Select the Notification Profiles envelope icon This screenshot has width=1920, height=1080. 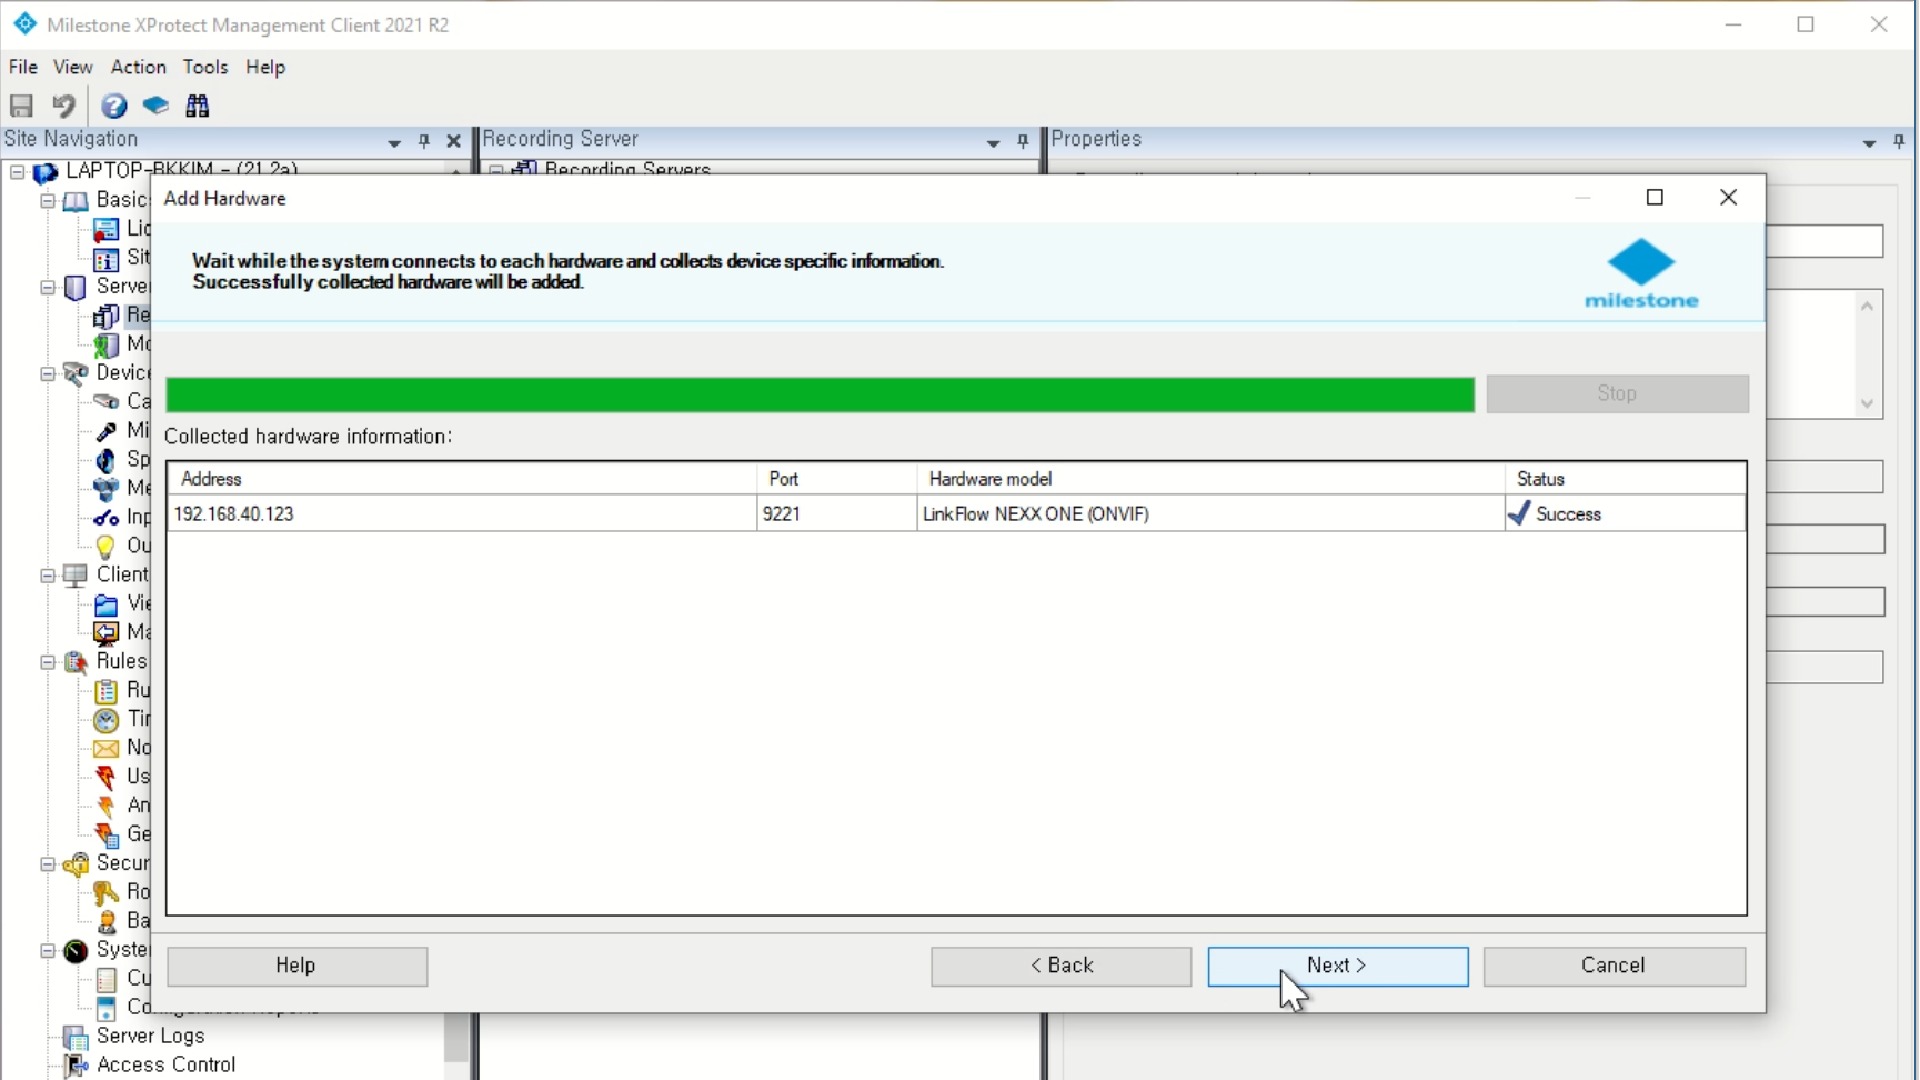click(106, 749)
